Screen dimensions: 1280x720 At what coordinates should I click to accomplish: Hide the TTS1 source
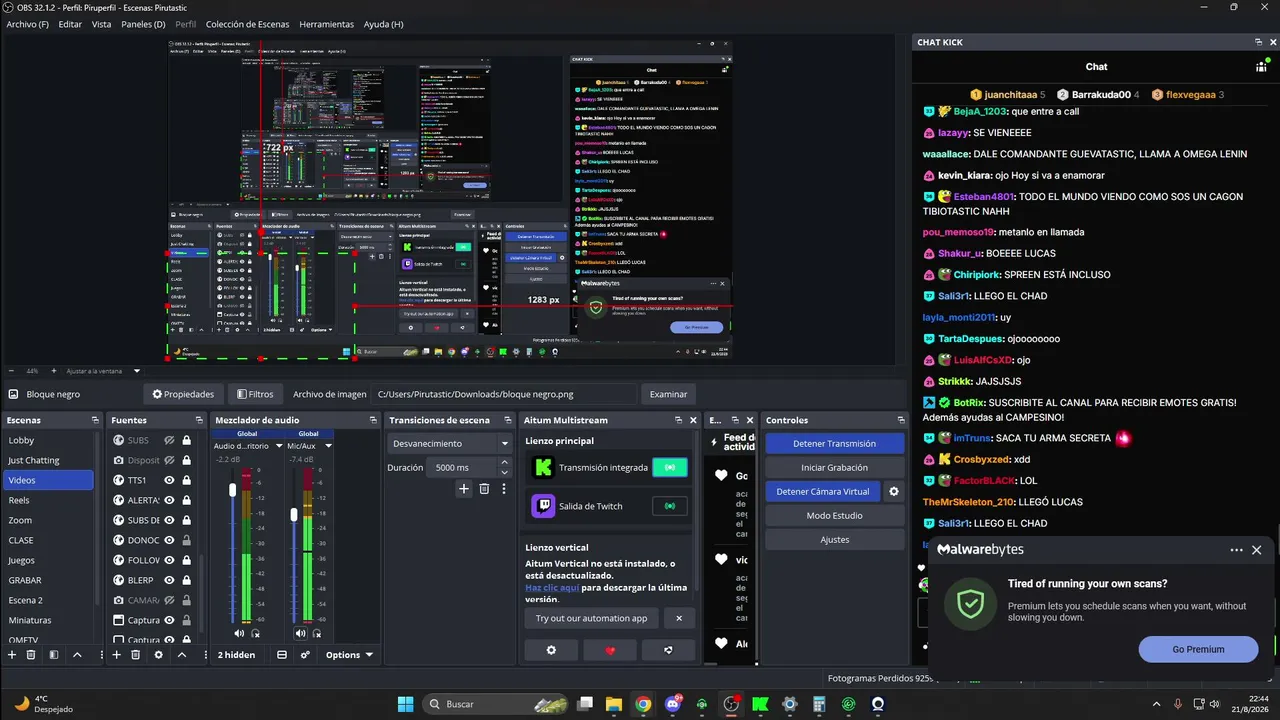[170, 480]
